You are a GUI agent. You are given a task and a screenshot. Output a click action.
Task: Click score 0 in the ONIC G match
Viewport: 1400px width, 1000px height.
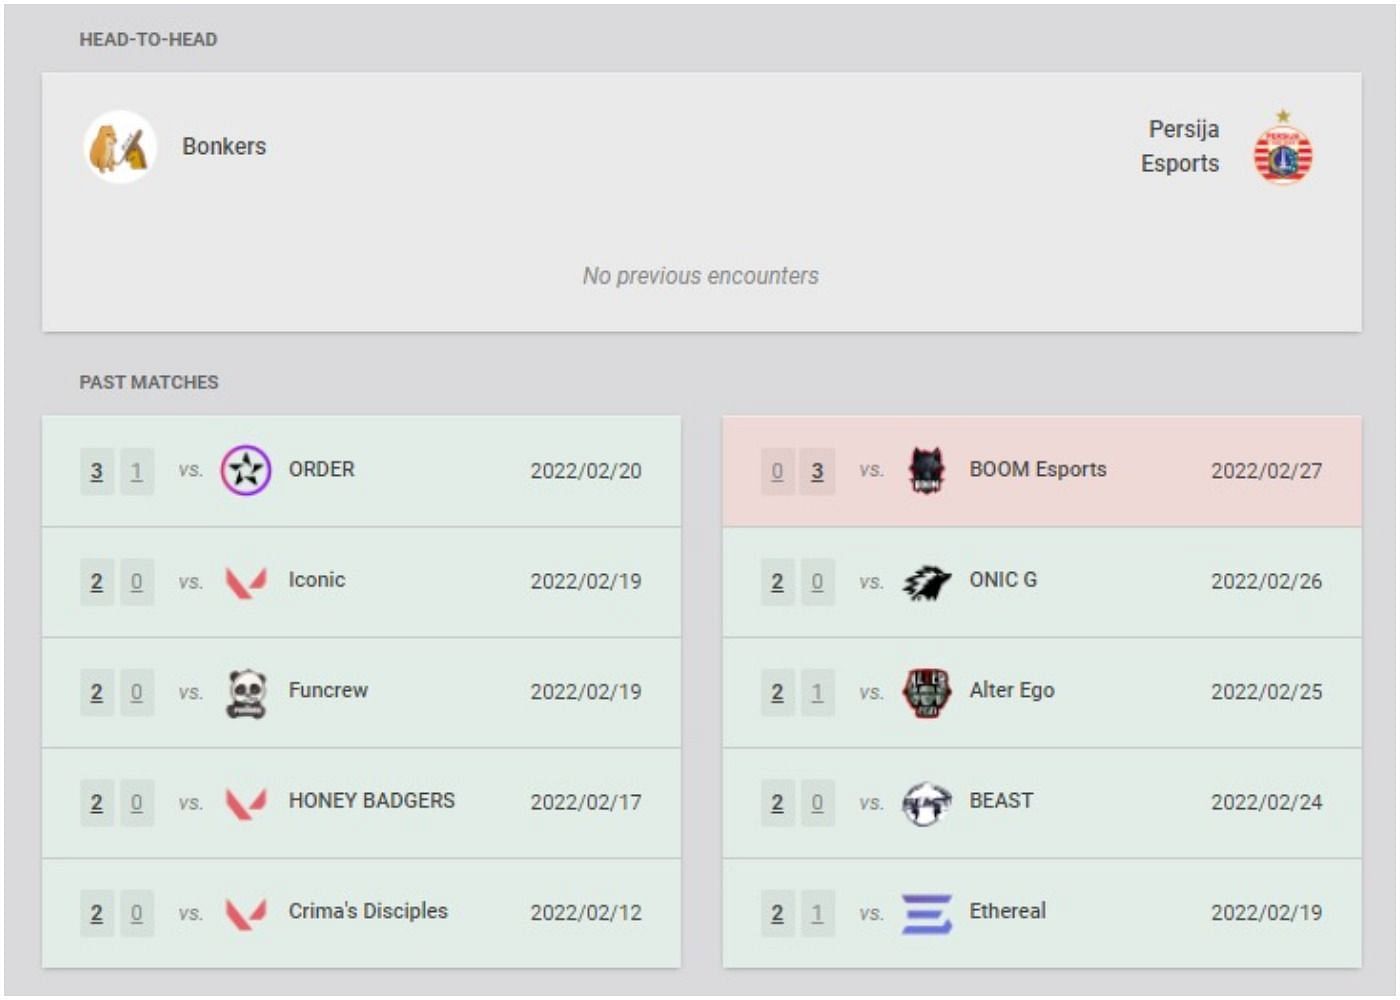817,582
